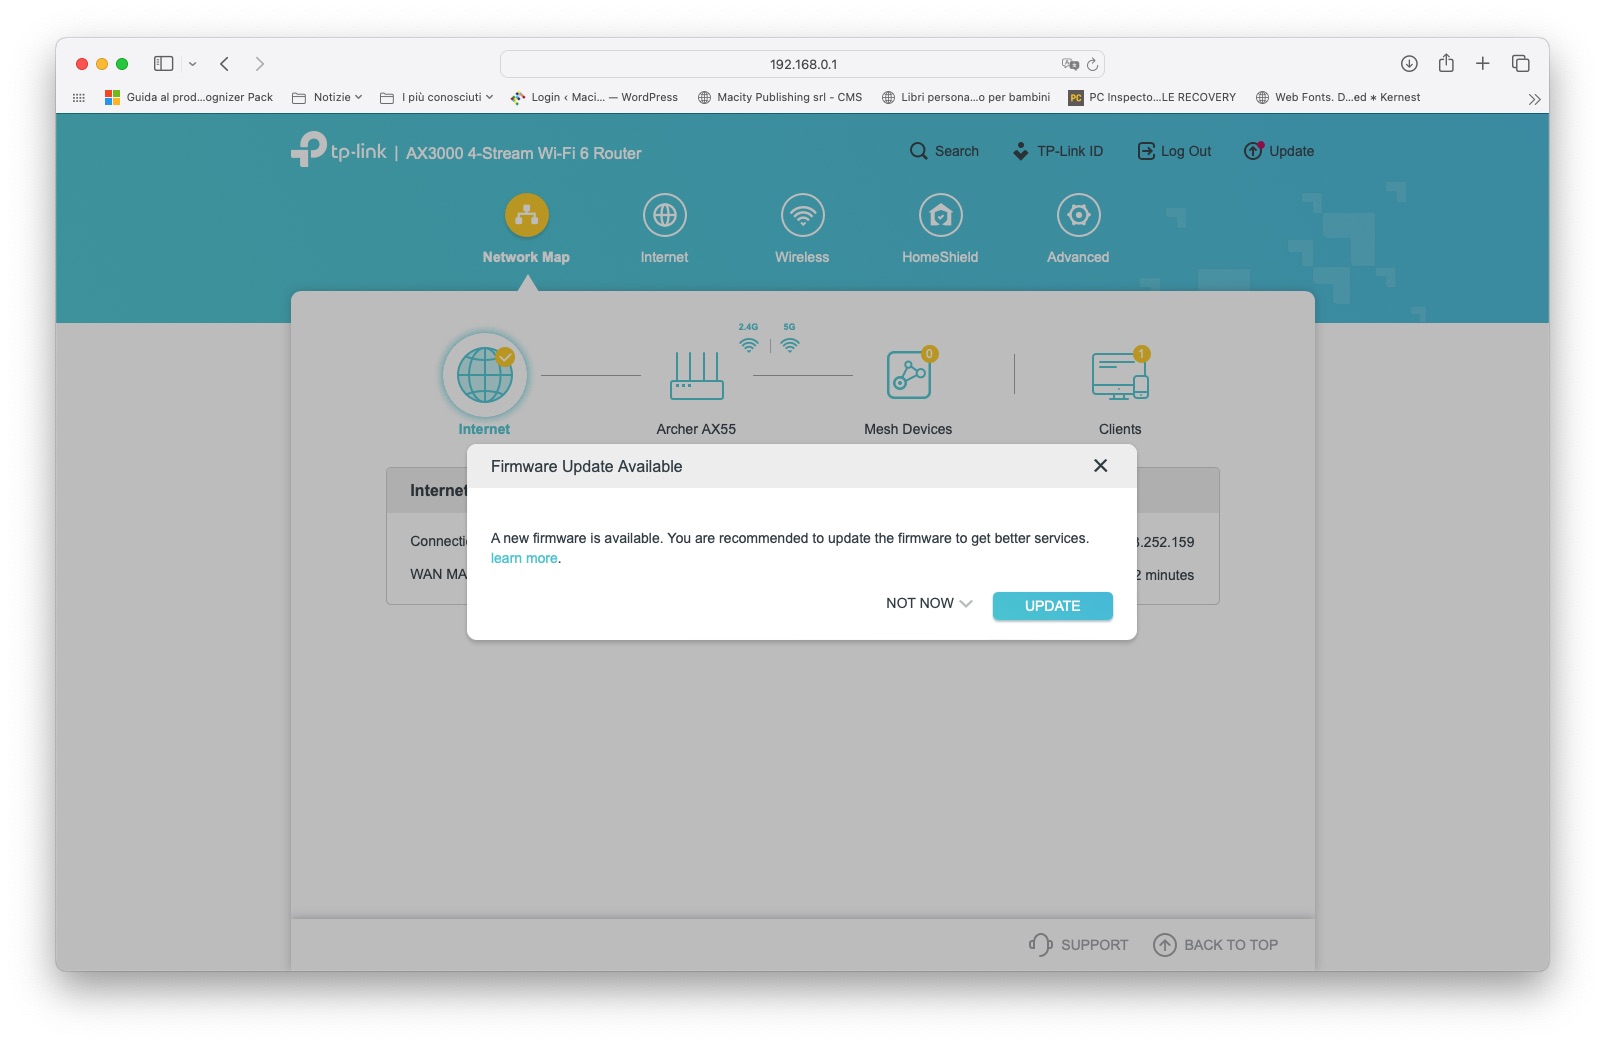This screenshot has width=1605, height=1045.
Task: Select the Mesh Devices icon
Action: [909, 375]
